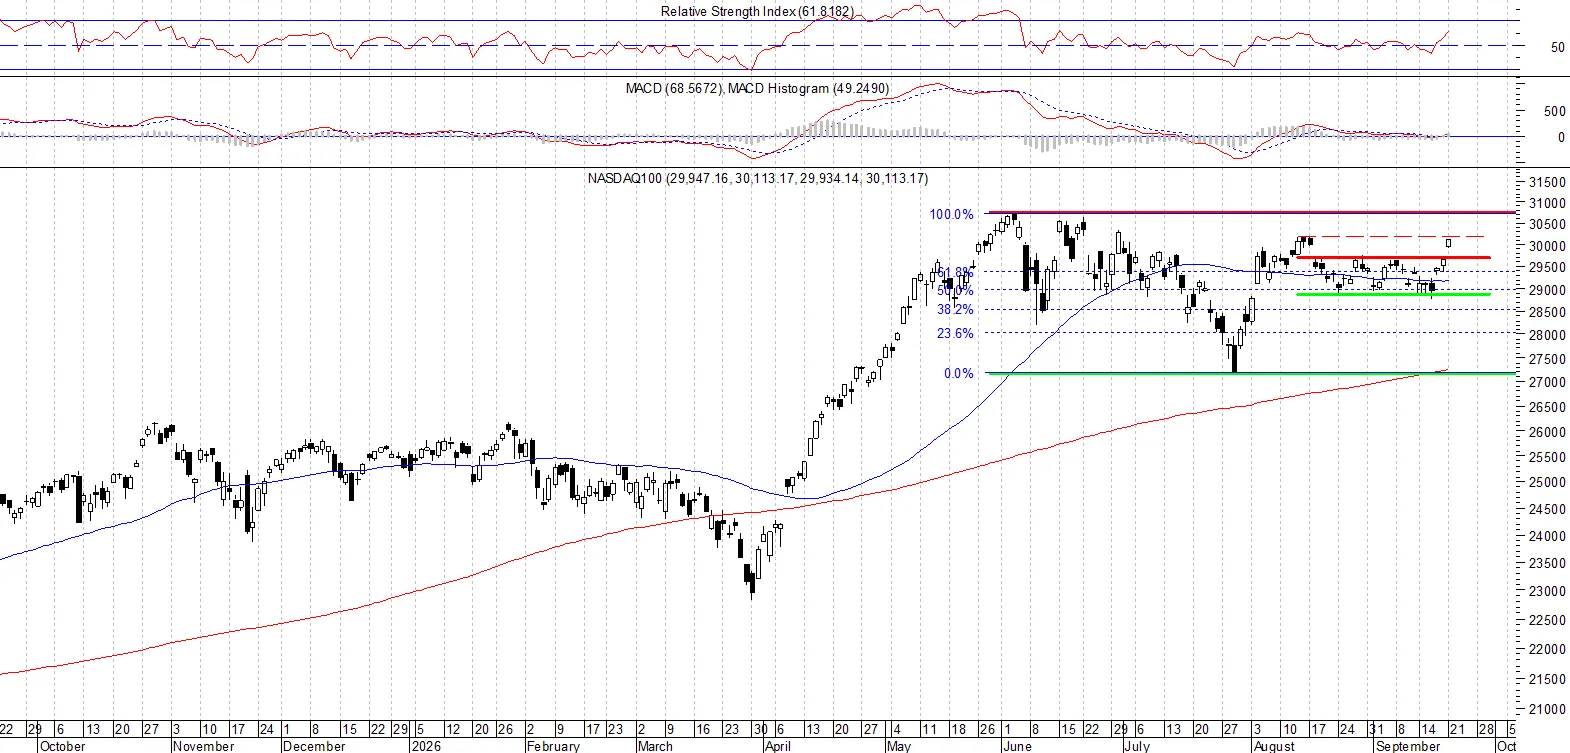Click the 30500 price axis label

[x=1547, y=225]
